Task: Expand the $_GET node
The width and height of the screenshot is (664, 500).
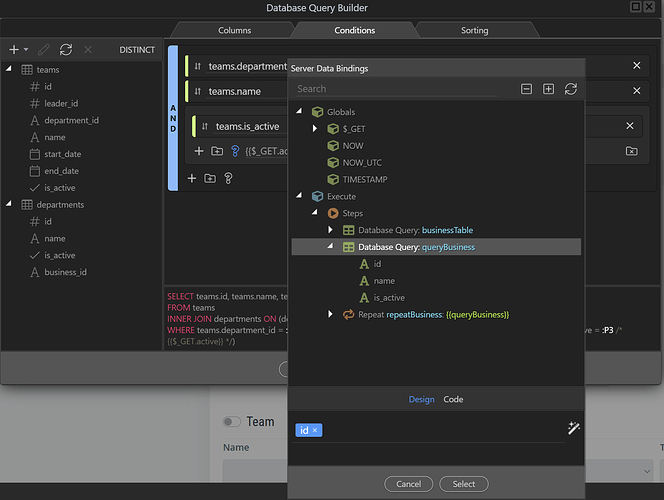Action: pyautogui.click(x=316, y=129)
